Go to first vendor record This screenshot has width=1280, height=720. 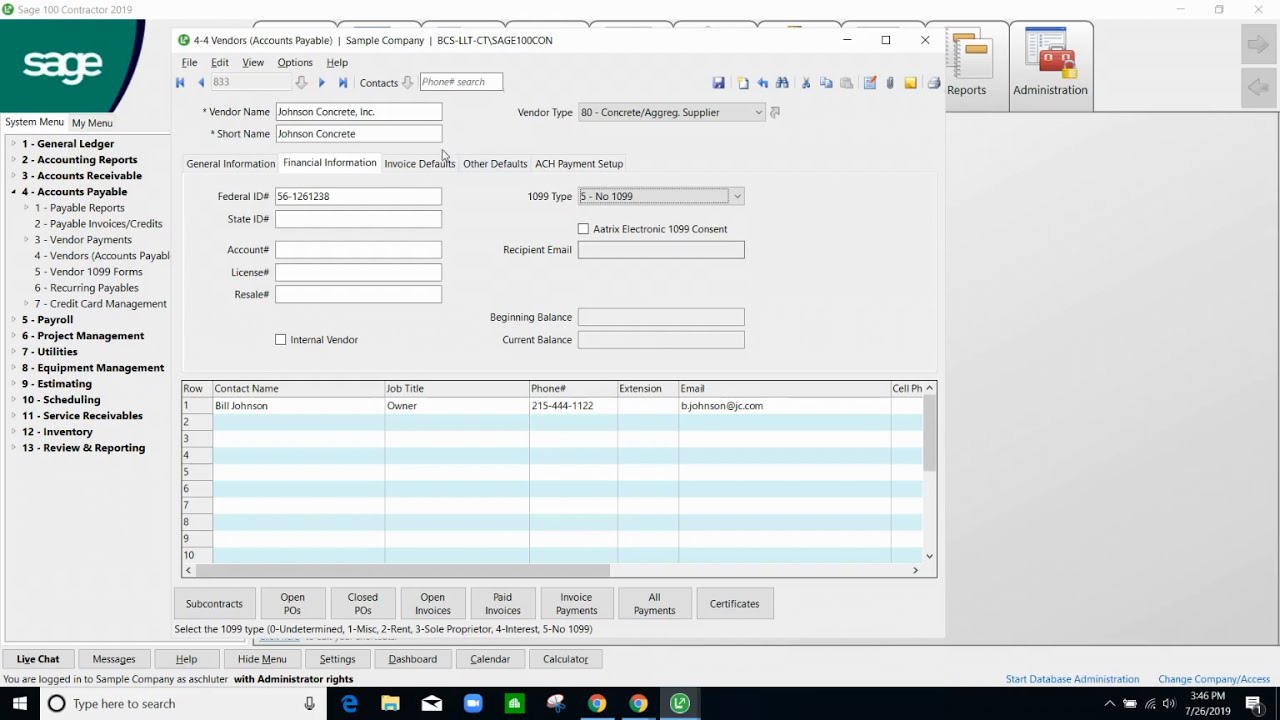(180, 83)
